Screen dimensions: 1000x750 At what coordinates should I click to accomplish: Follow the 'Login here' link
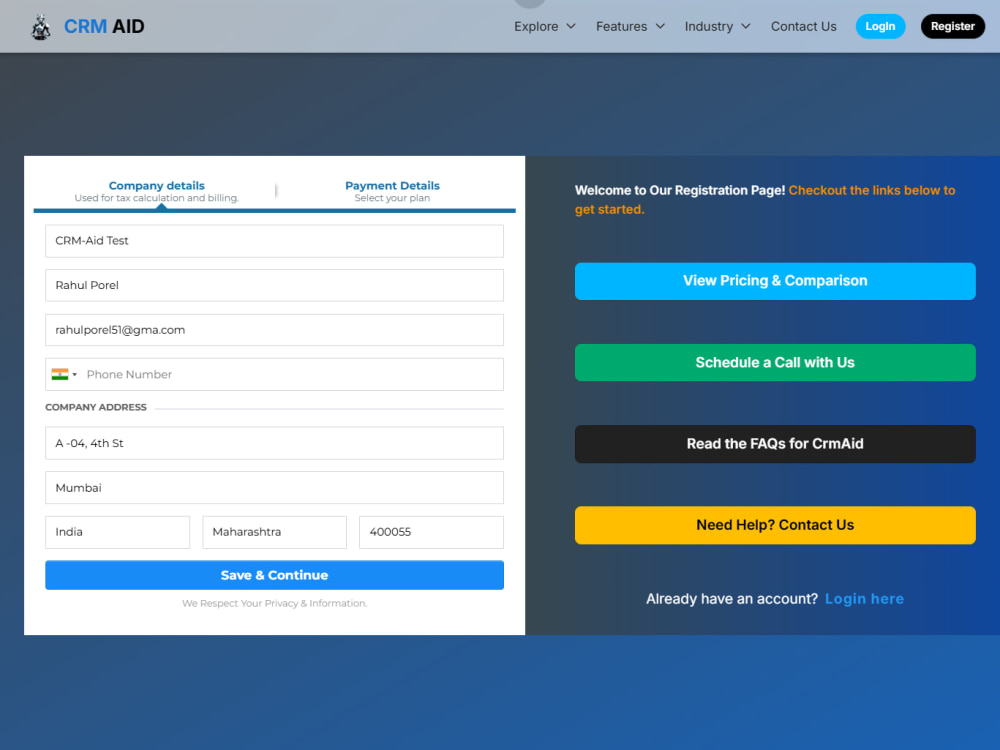tap(864, 599)
